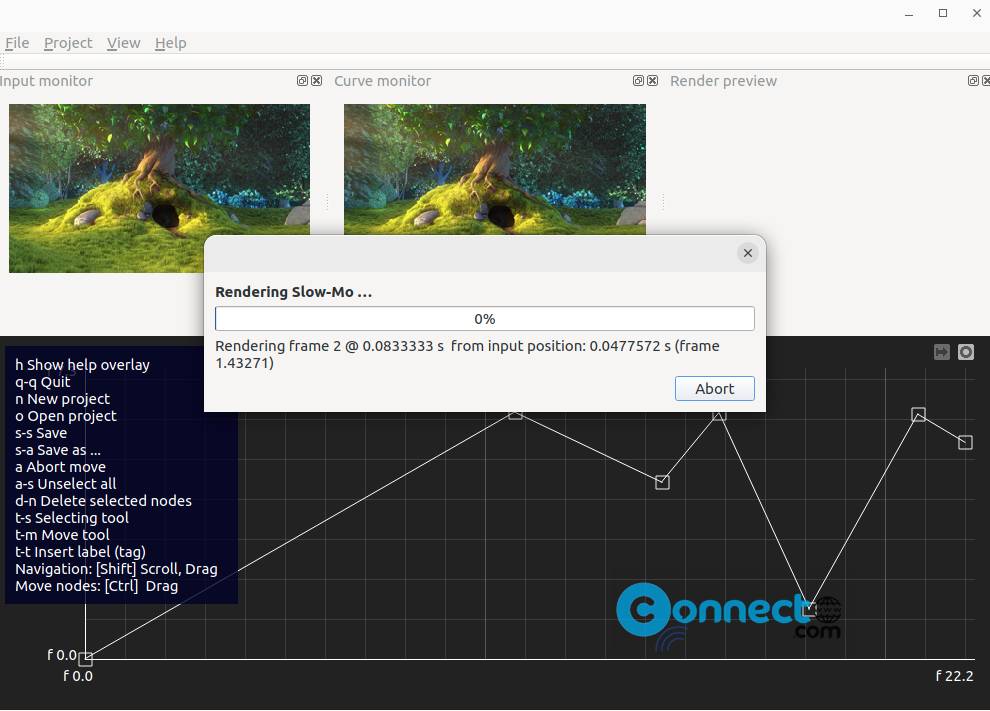This screenshot has height=711, width=990.
Task: Click the 0% render progress bar
Action: (x=485, y=319)
